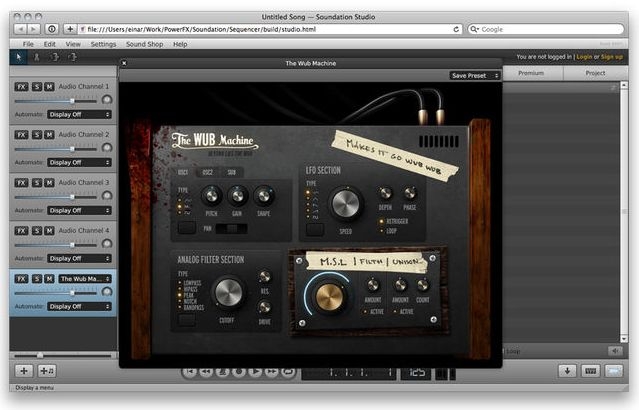Select LOWPASS filter type
The width and height of the screenshot is (639, 410).
point(190,283)
